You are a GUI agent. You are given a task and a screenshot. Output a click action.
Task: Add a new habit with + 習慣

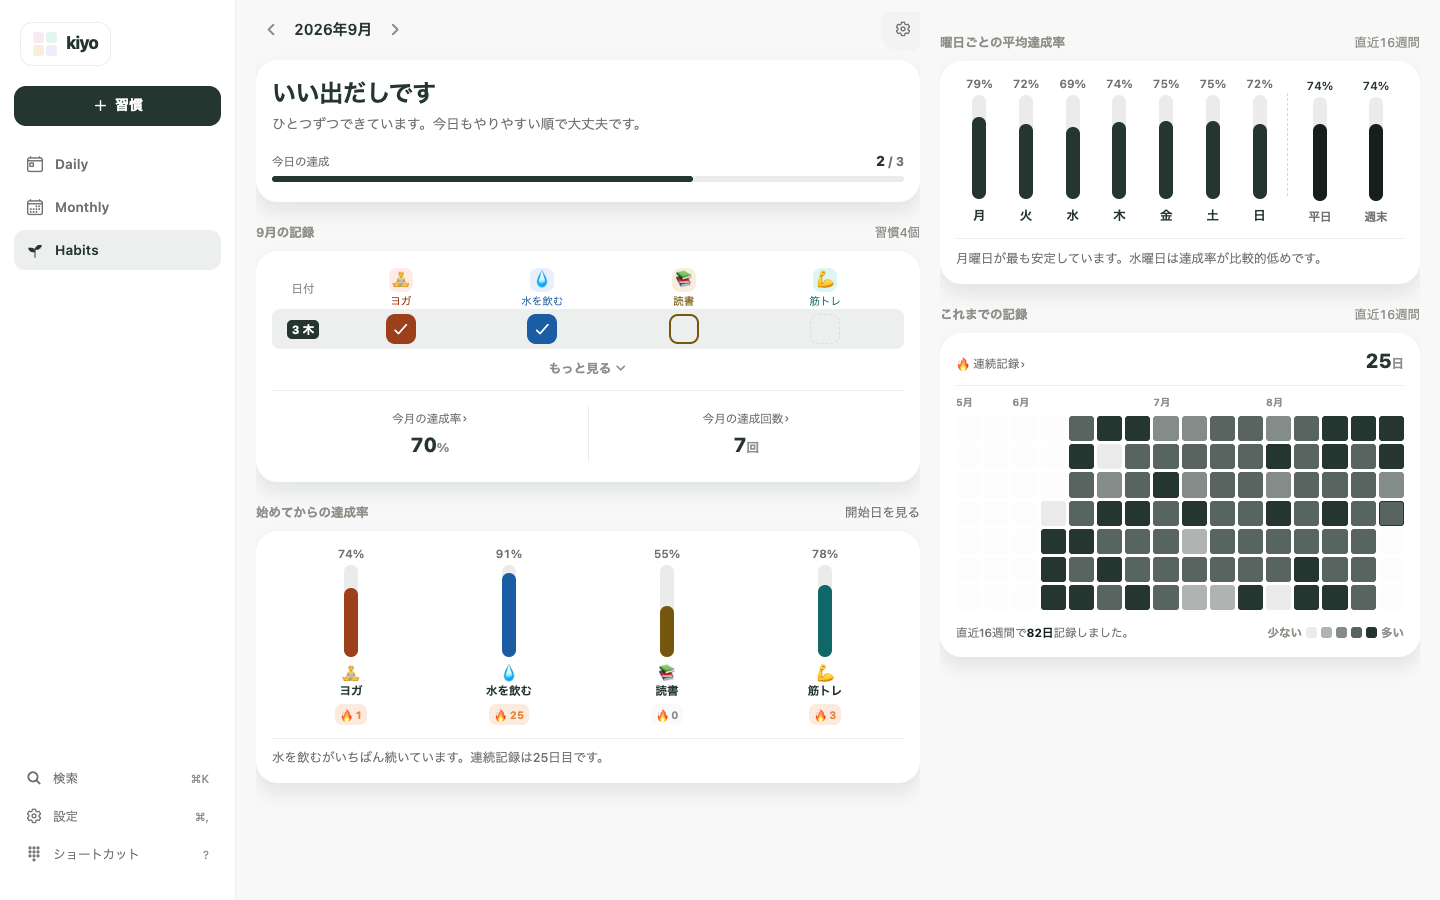point(117,106)
